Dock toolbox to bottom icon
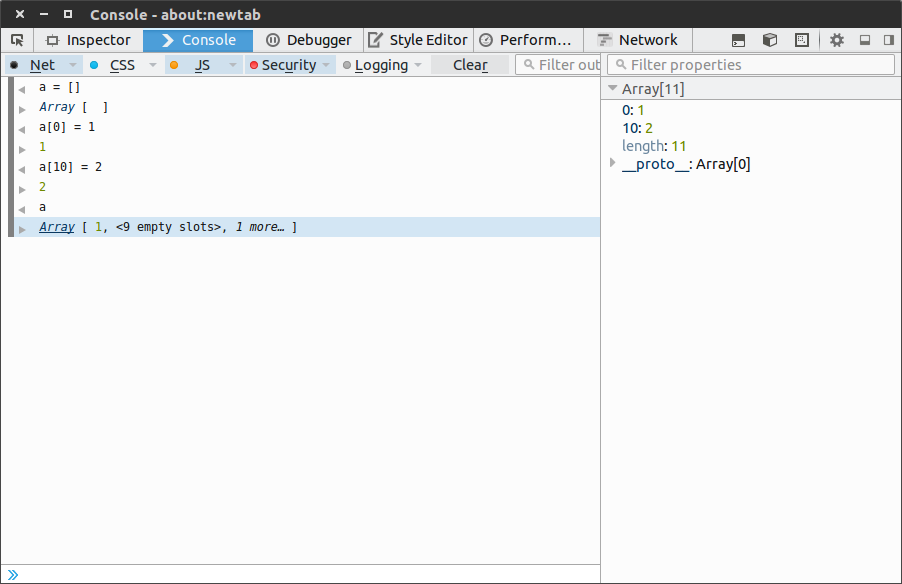 pyautogui.click(x=865, y=40)
